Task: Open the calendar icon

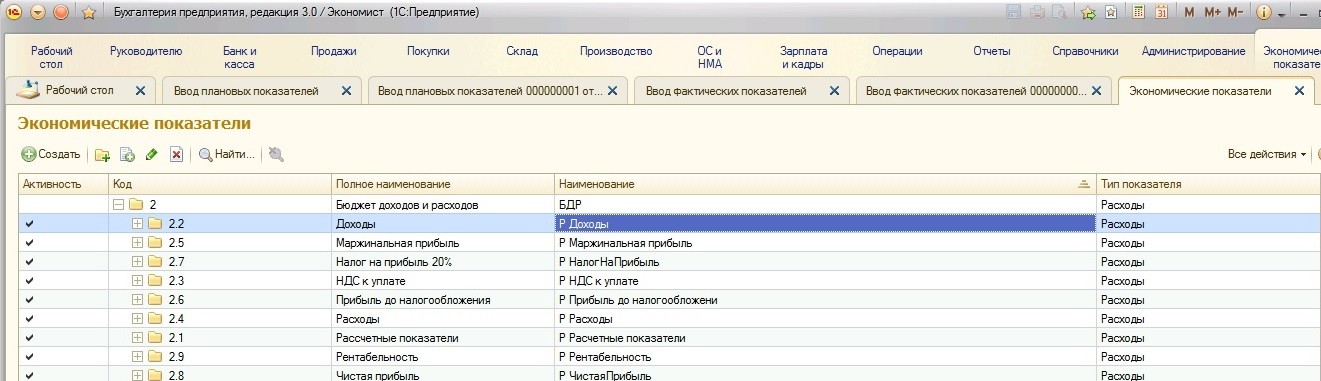Action: (x=1162, y=13)
